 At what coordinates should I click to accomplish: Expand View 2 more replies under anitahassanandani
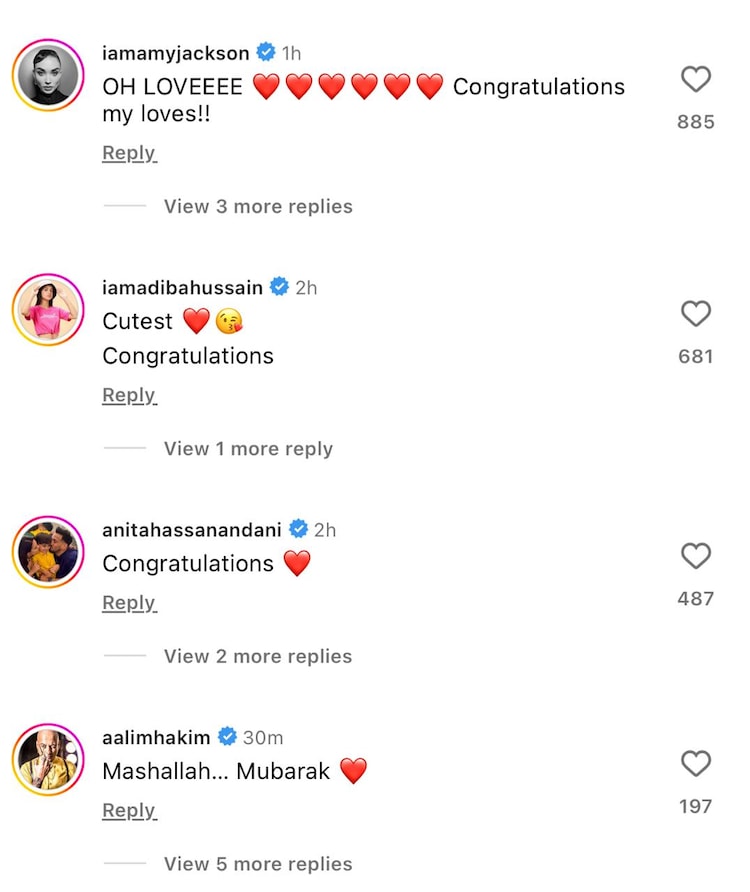pyautogui.click(x=257, y=656)
